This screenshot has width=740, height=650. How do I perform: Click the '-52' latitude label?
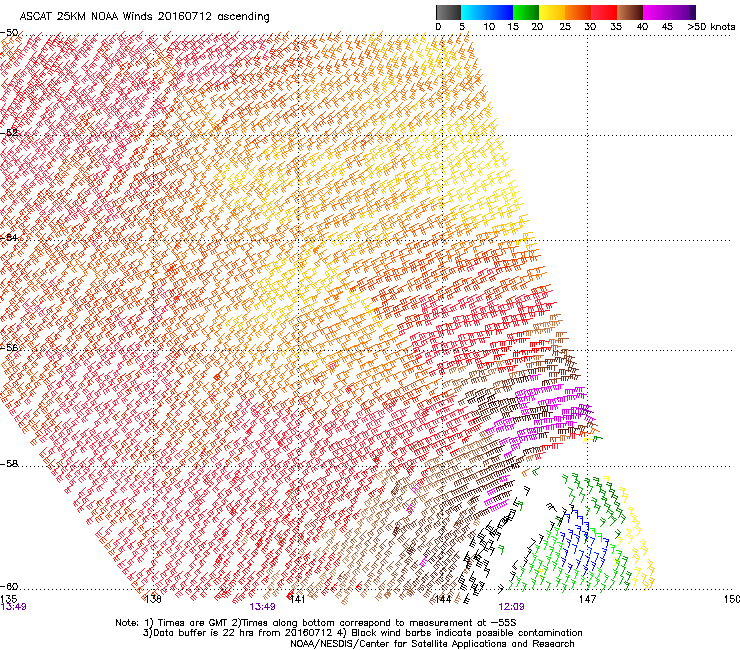click(9, 133)
